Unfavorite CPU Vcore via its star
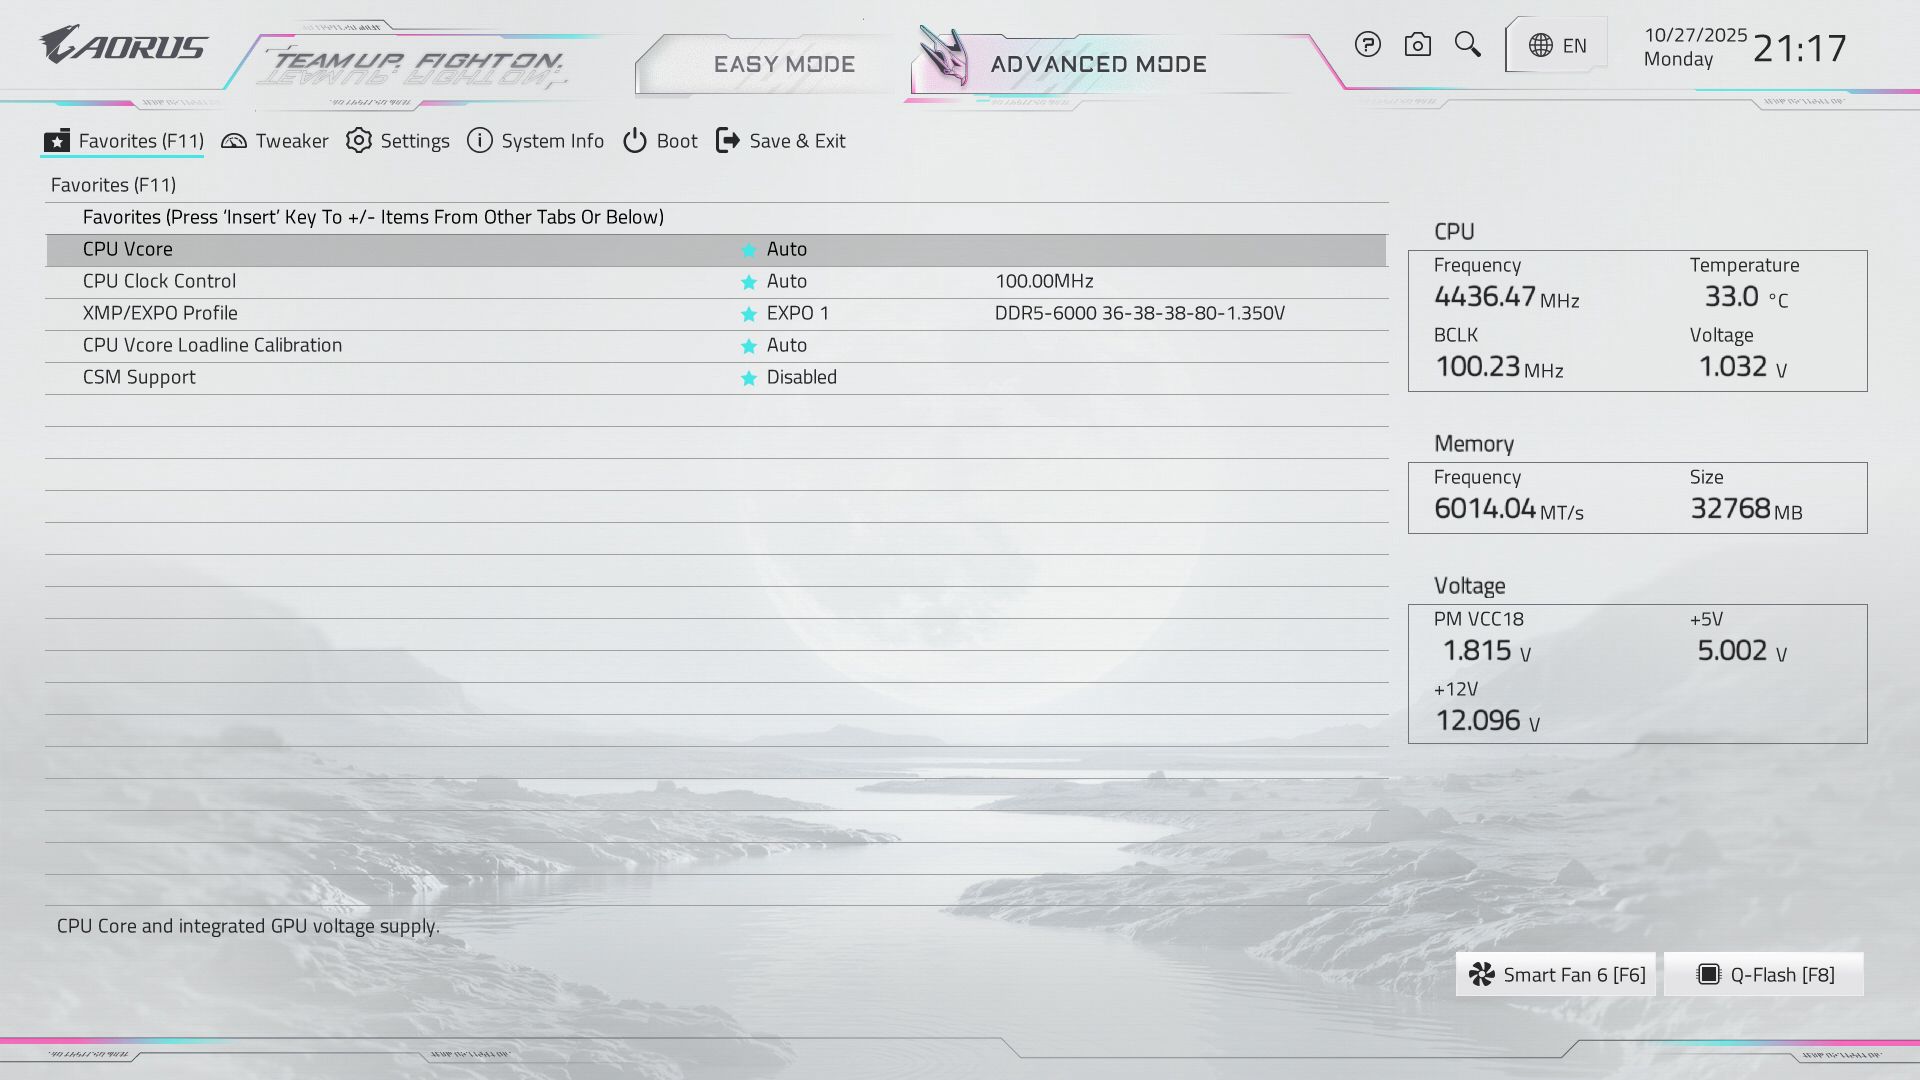 tap(748, 250)
